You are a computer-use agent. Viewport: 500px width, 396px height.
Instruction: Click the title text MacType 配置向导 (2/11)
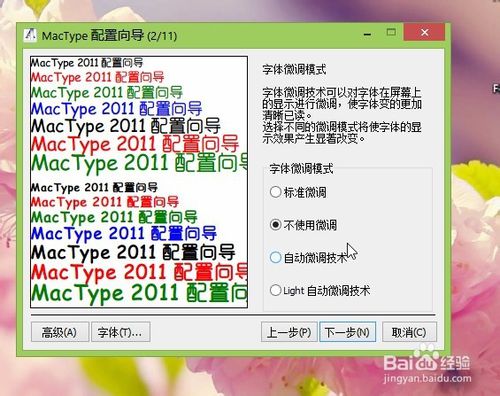(x=109, y=35)
